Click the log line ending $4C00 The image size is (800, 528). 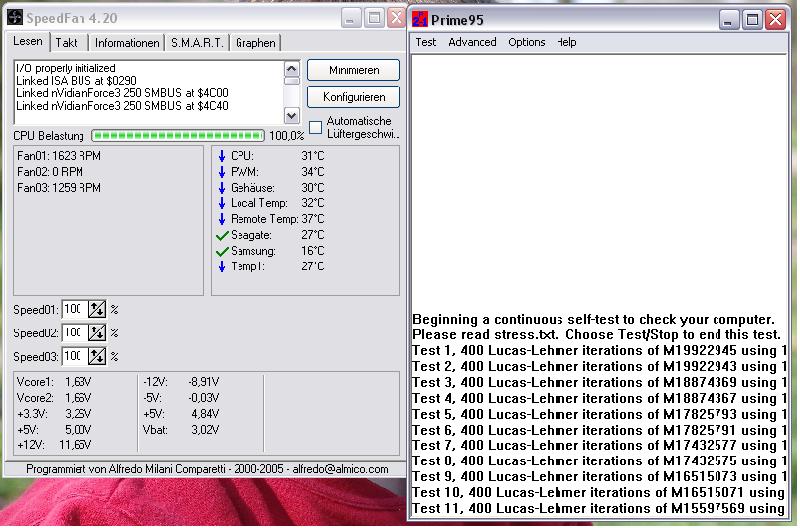(x=122, y=93)
